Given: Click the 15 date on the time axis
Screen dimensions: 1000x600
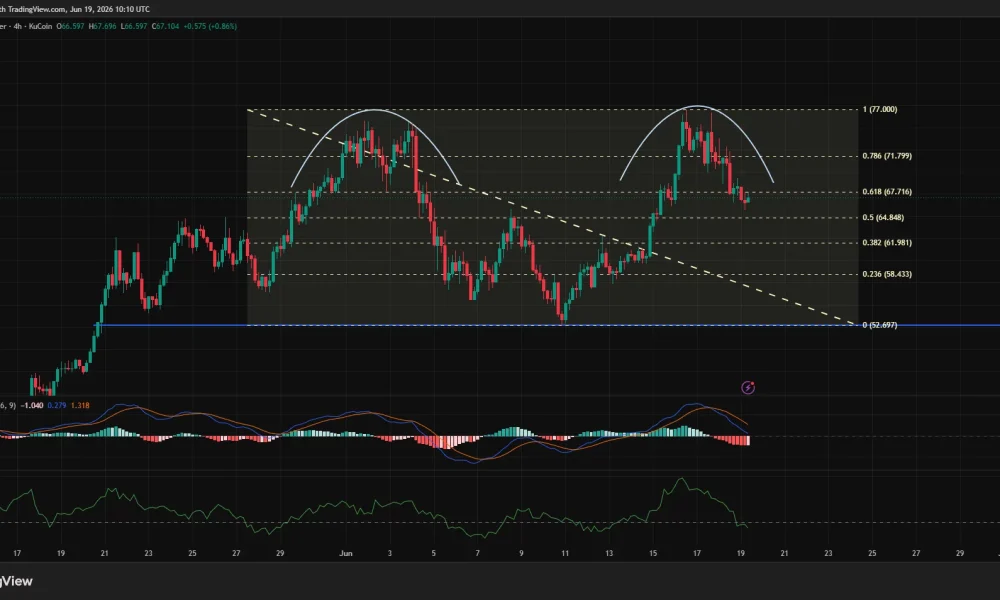Looking at the screenshot, I should (653, 553).
